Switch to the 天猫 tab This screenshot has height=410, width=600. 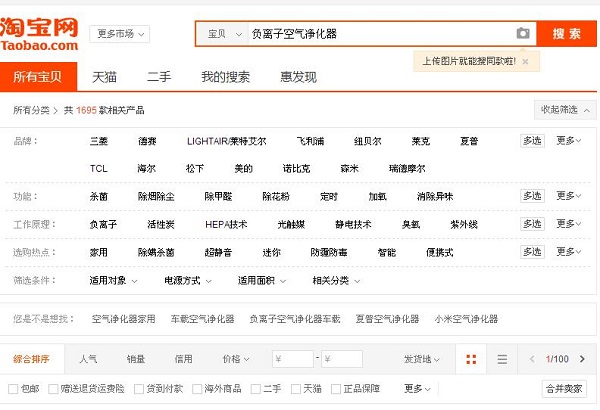tap(105, 77)
